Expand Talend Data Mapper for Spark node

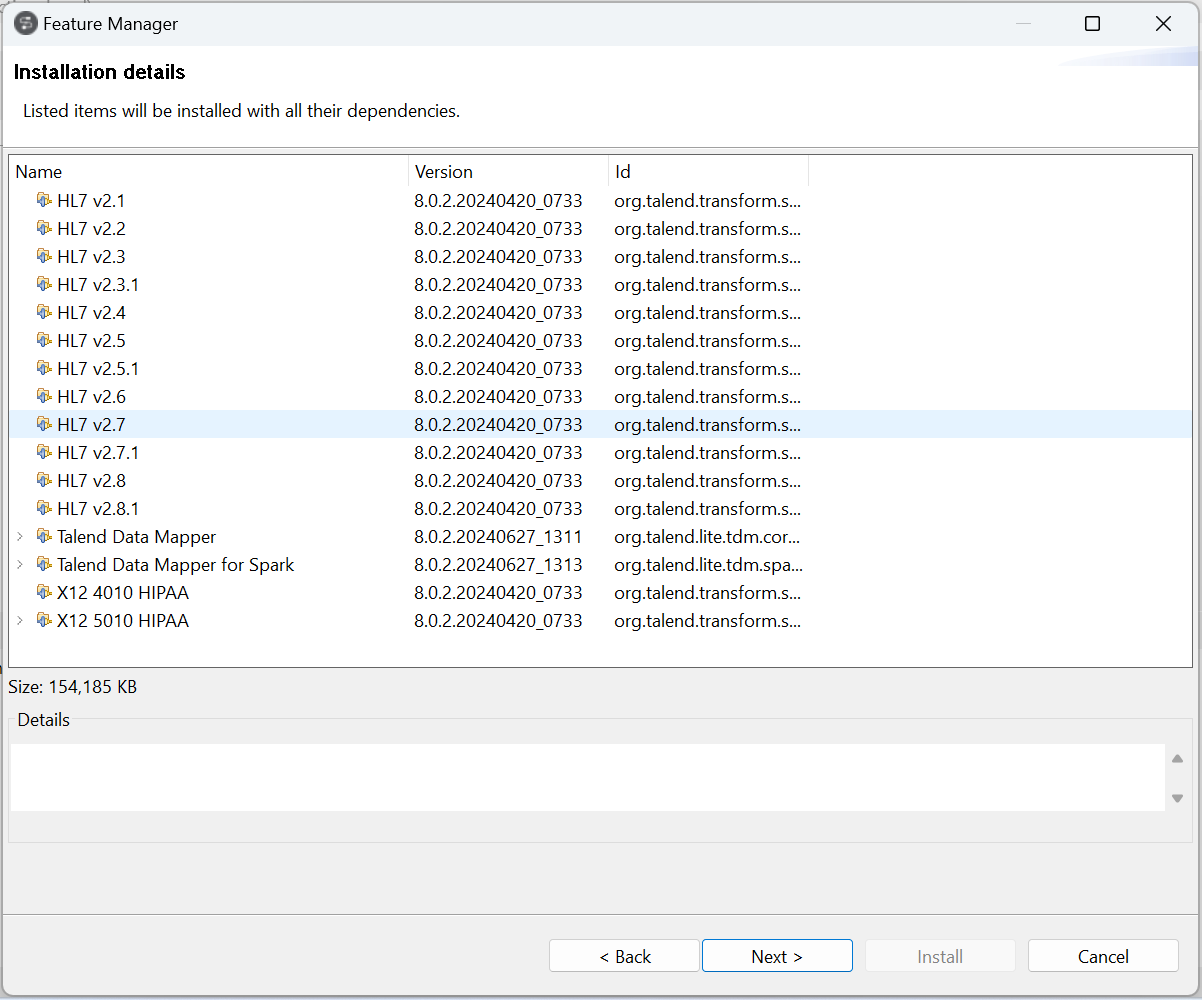pos(20,565)
